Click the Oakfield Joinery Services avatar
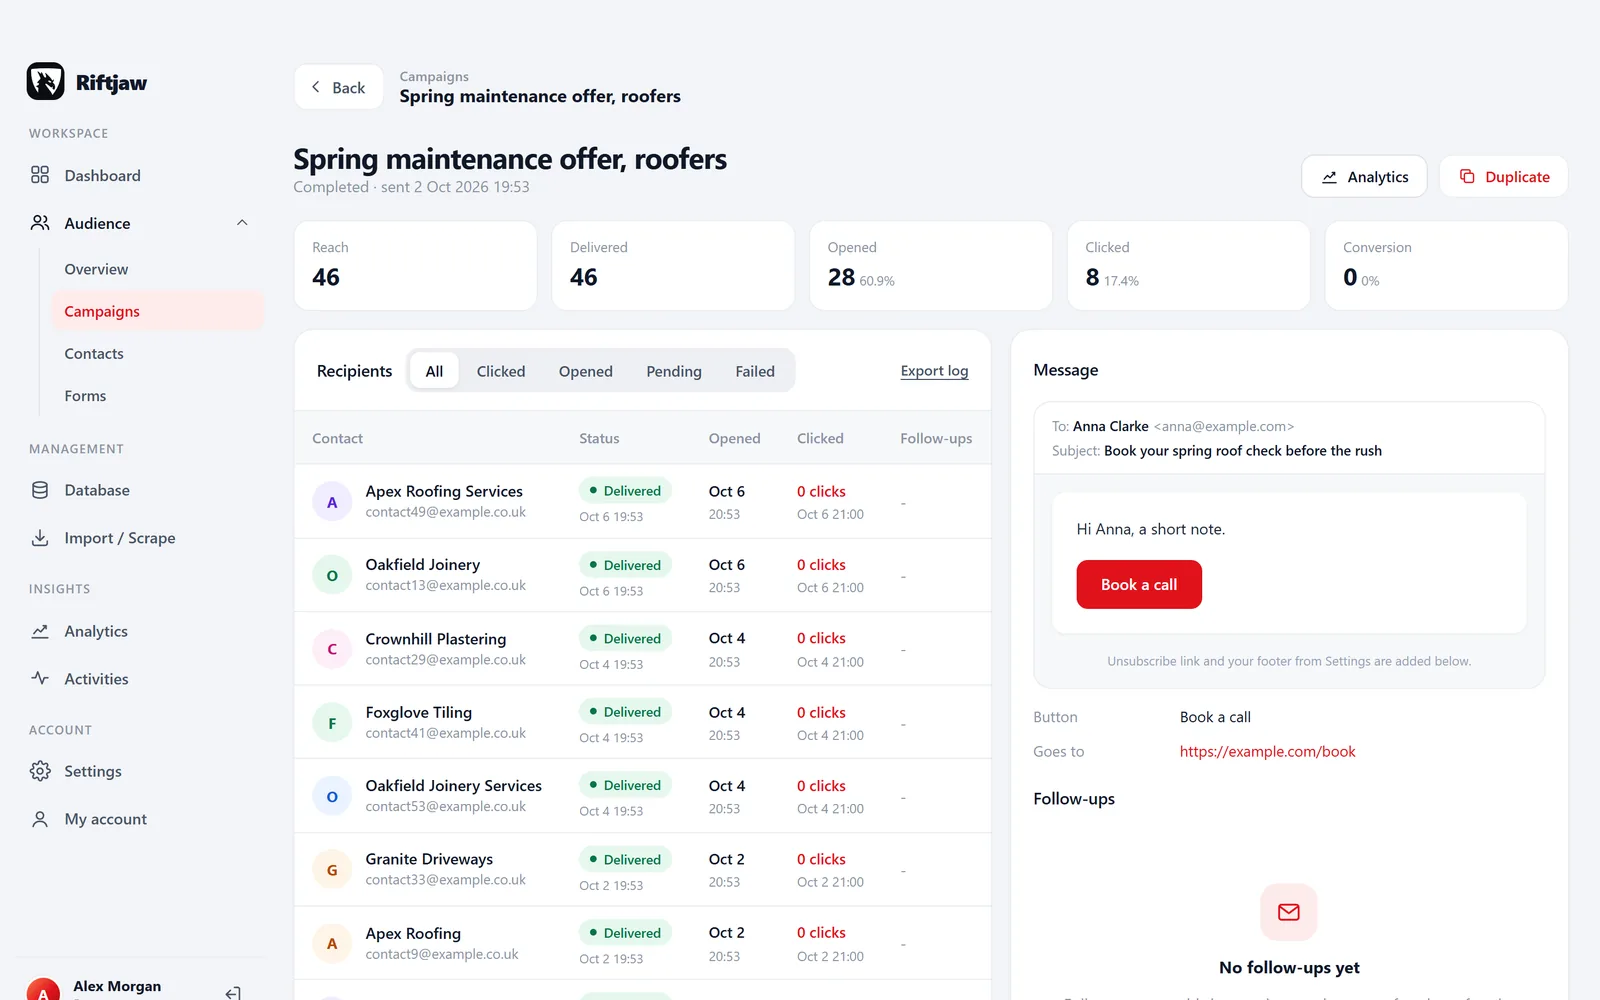 tap(332, 796)
